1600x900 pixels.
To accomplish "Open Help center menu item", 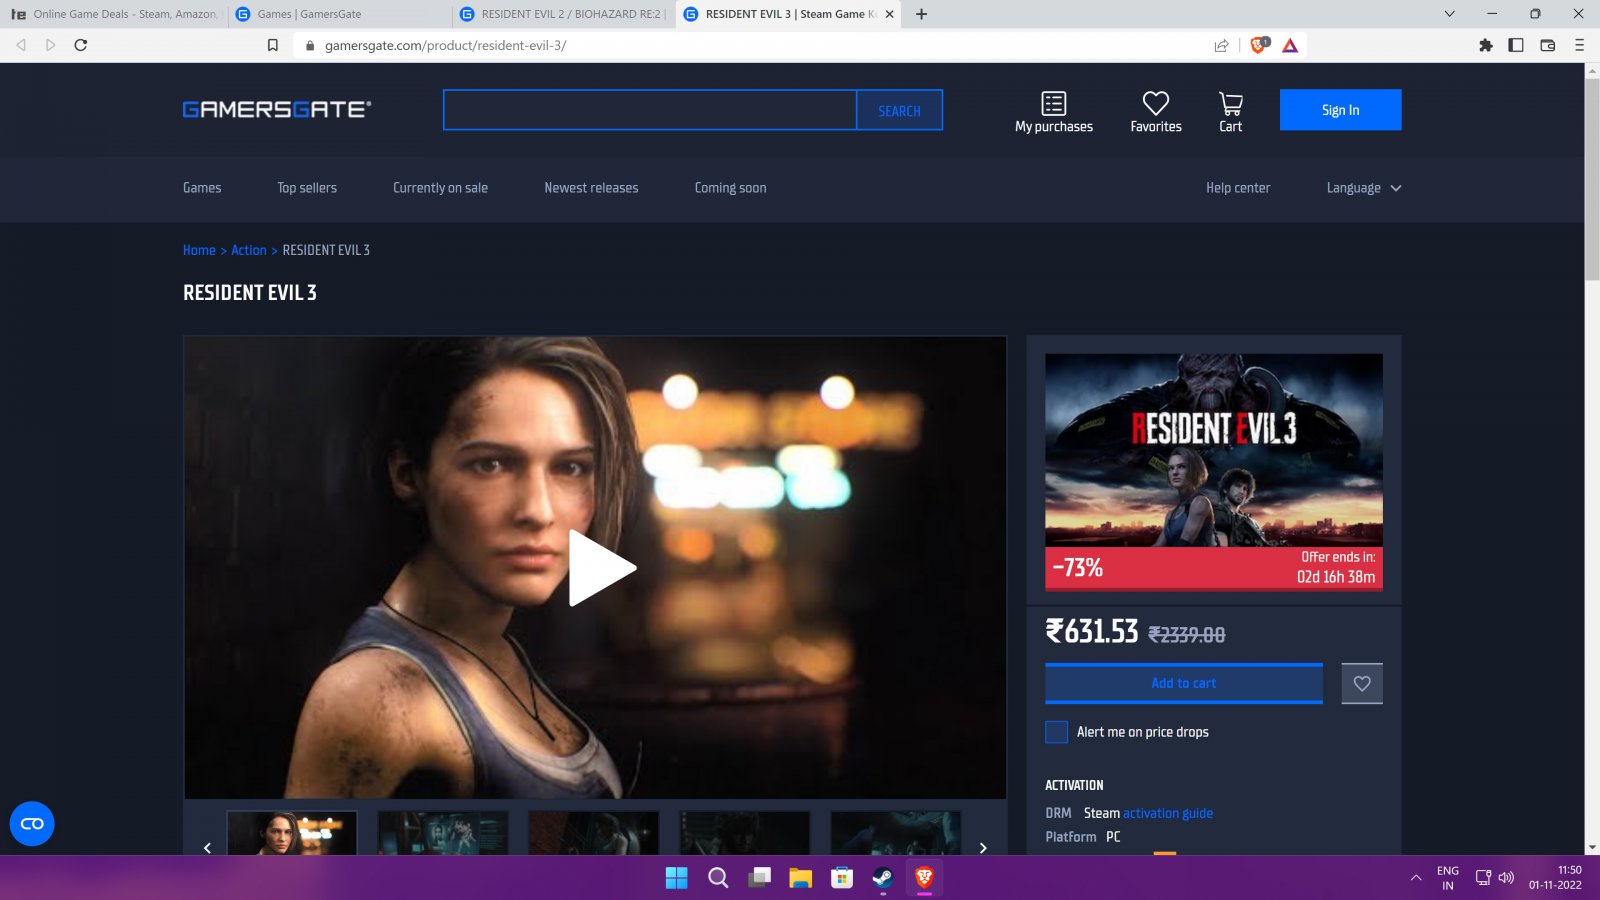I will 1238,188.
